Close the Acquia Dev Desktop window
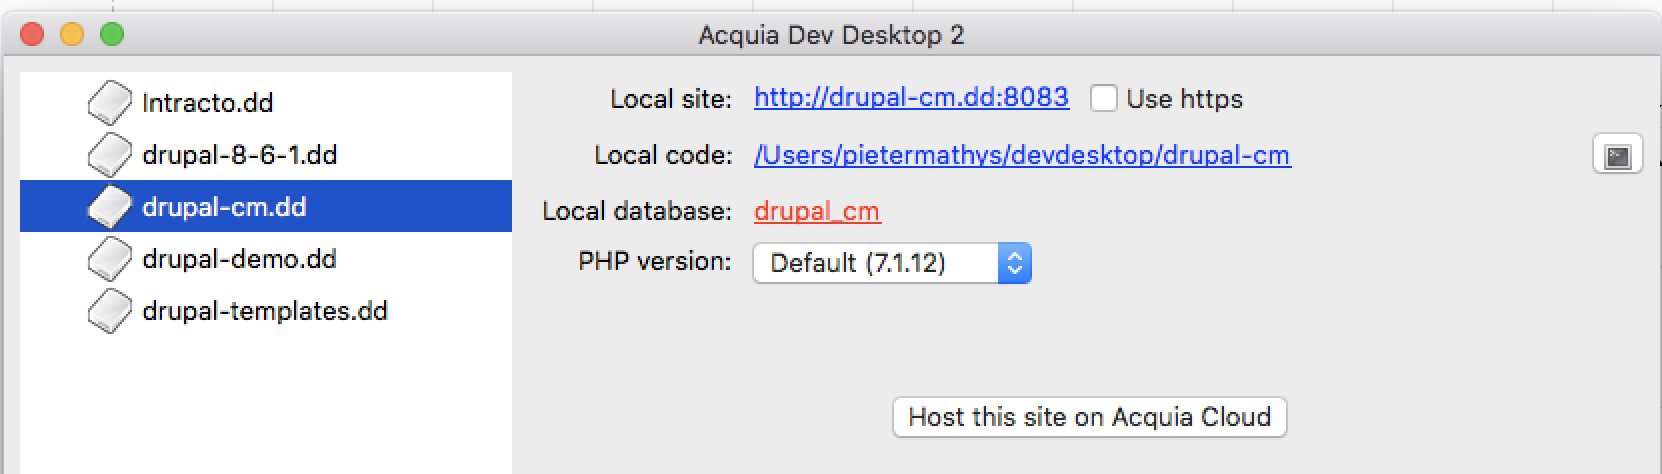Viewport: 1662px width, 474px height. 32,35
